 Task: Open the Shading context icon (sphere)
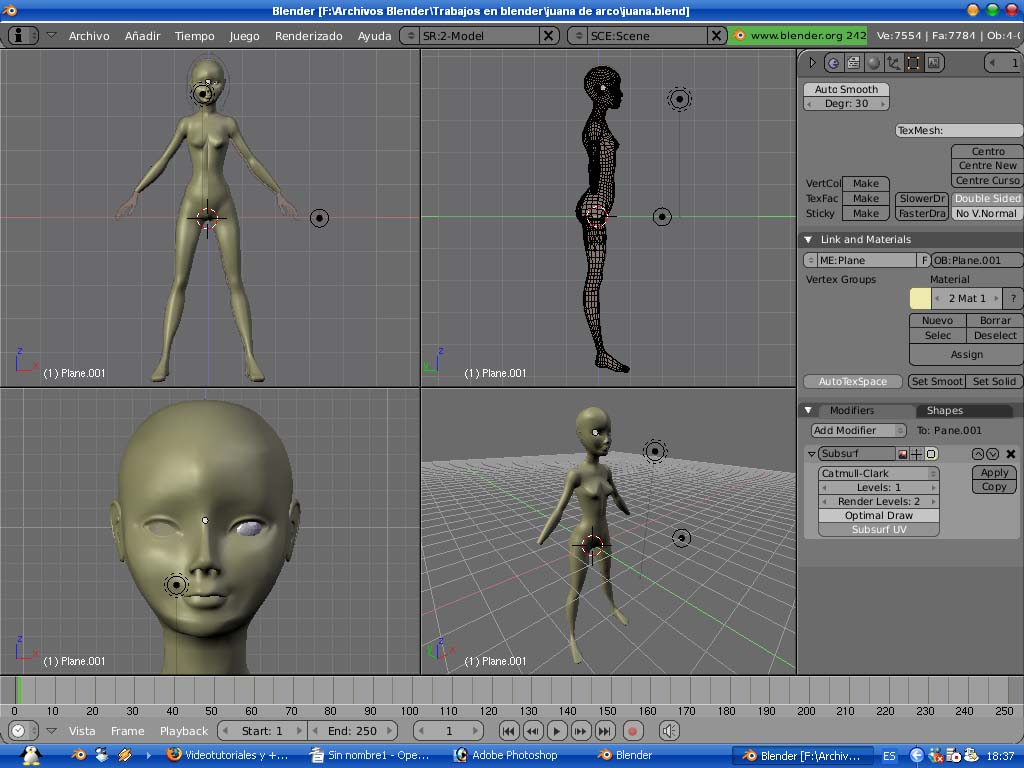click(873, 63)
